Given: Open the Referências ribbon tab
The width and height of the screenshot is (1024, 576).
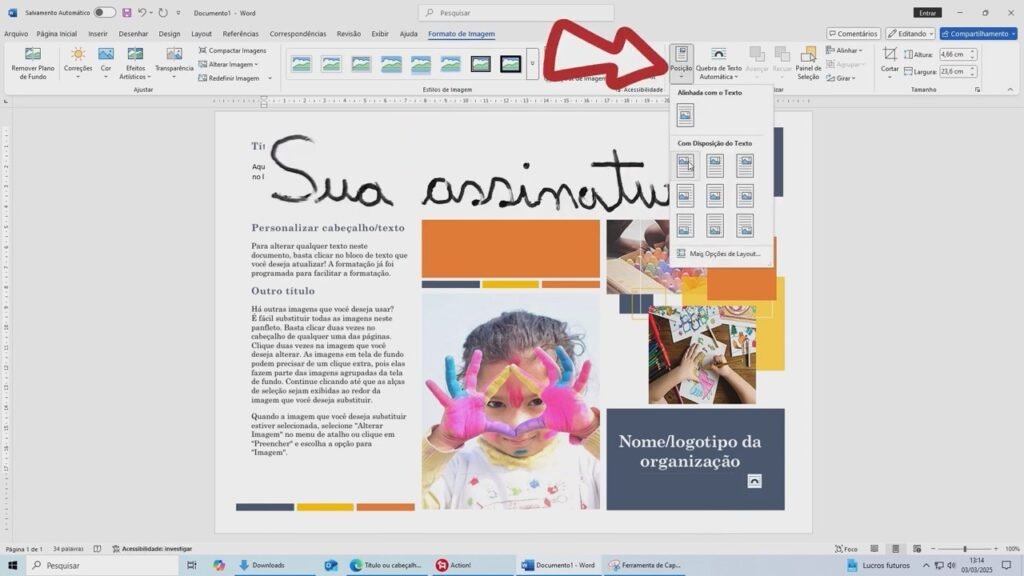Looking at the screenshot, I should pyautogui.click(x=240, y=33).
